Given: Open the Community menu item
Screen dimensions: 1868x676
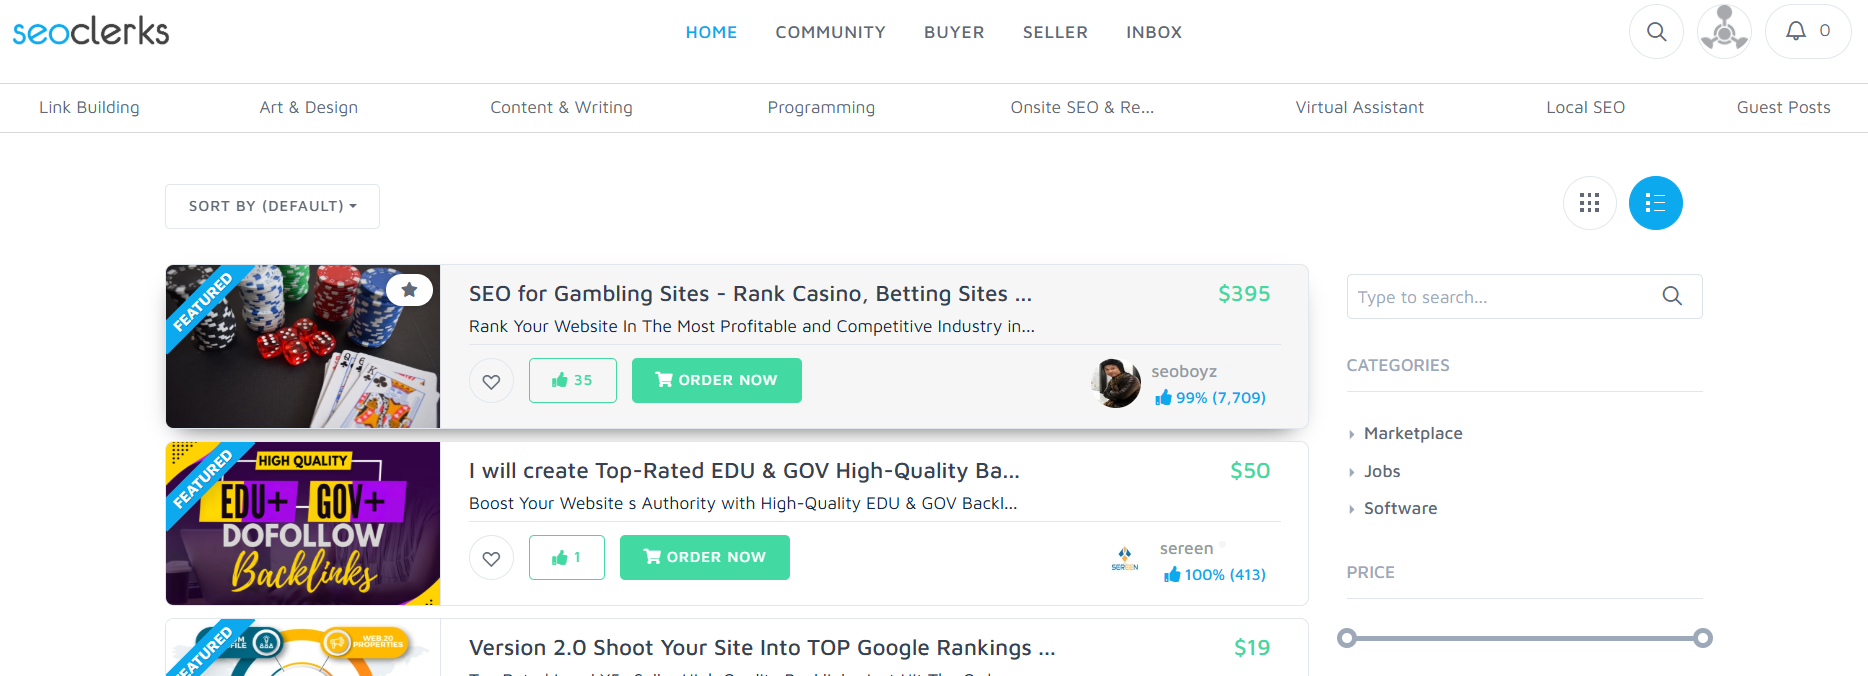Looking at the screenshot, I should [x=831, y=32].
